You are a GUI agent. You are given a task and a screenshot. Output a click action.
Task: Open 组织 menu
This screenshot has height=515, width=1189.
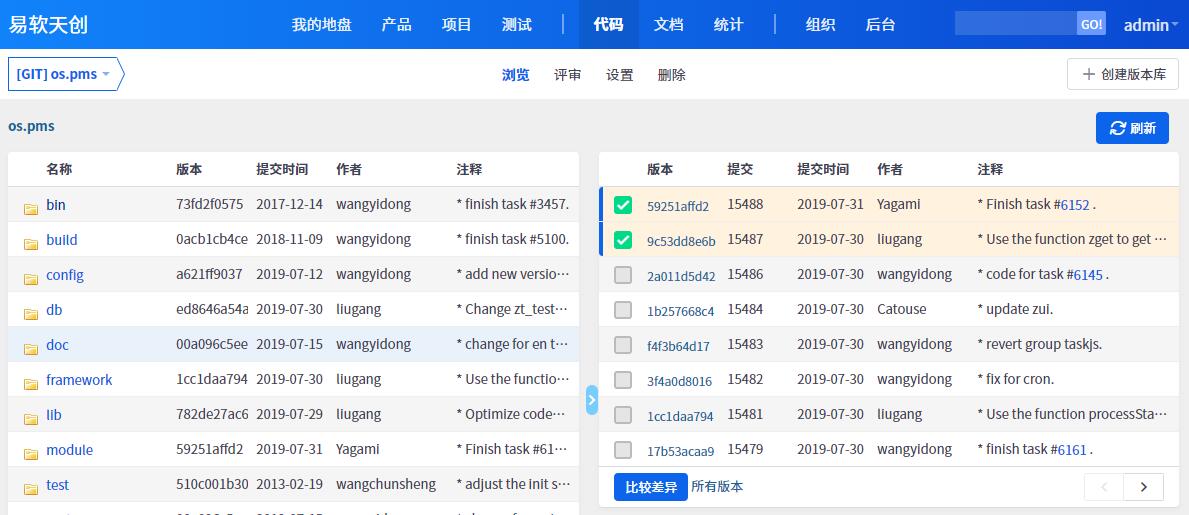click(820, 24)
